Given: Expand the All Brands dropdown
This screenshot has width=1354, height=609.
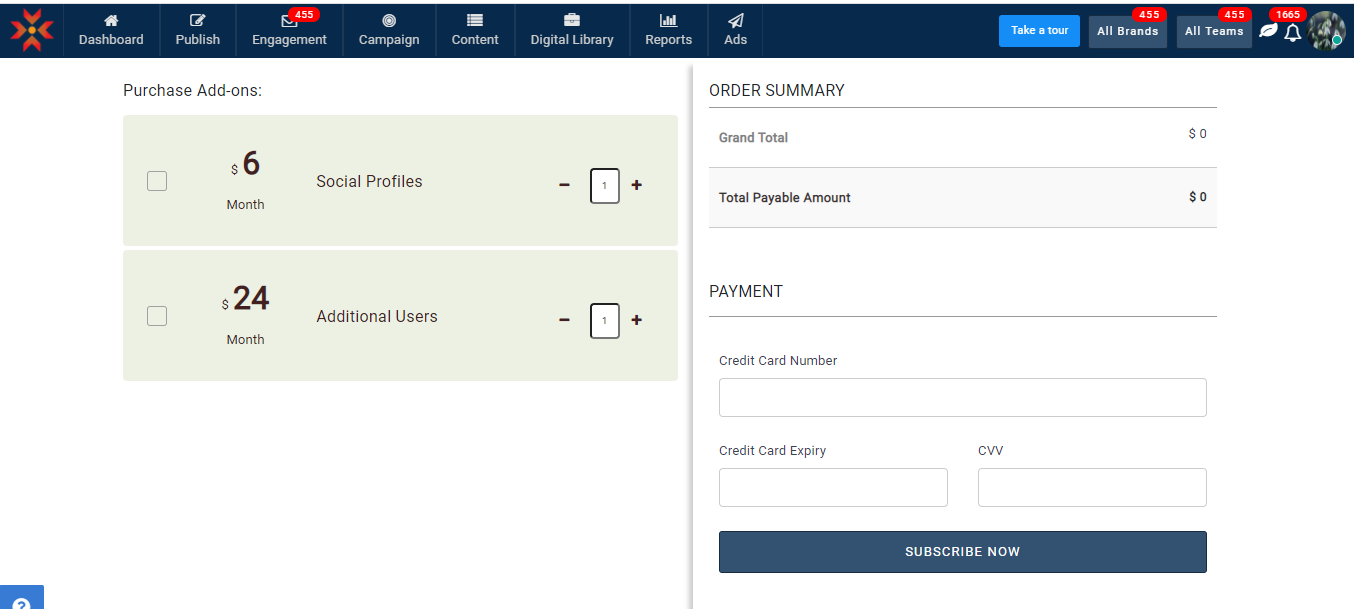Looking at the screenshot, I should point(1127,31).
